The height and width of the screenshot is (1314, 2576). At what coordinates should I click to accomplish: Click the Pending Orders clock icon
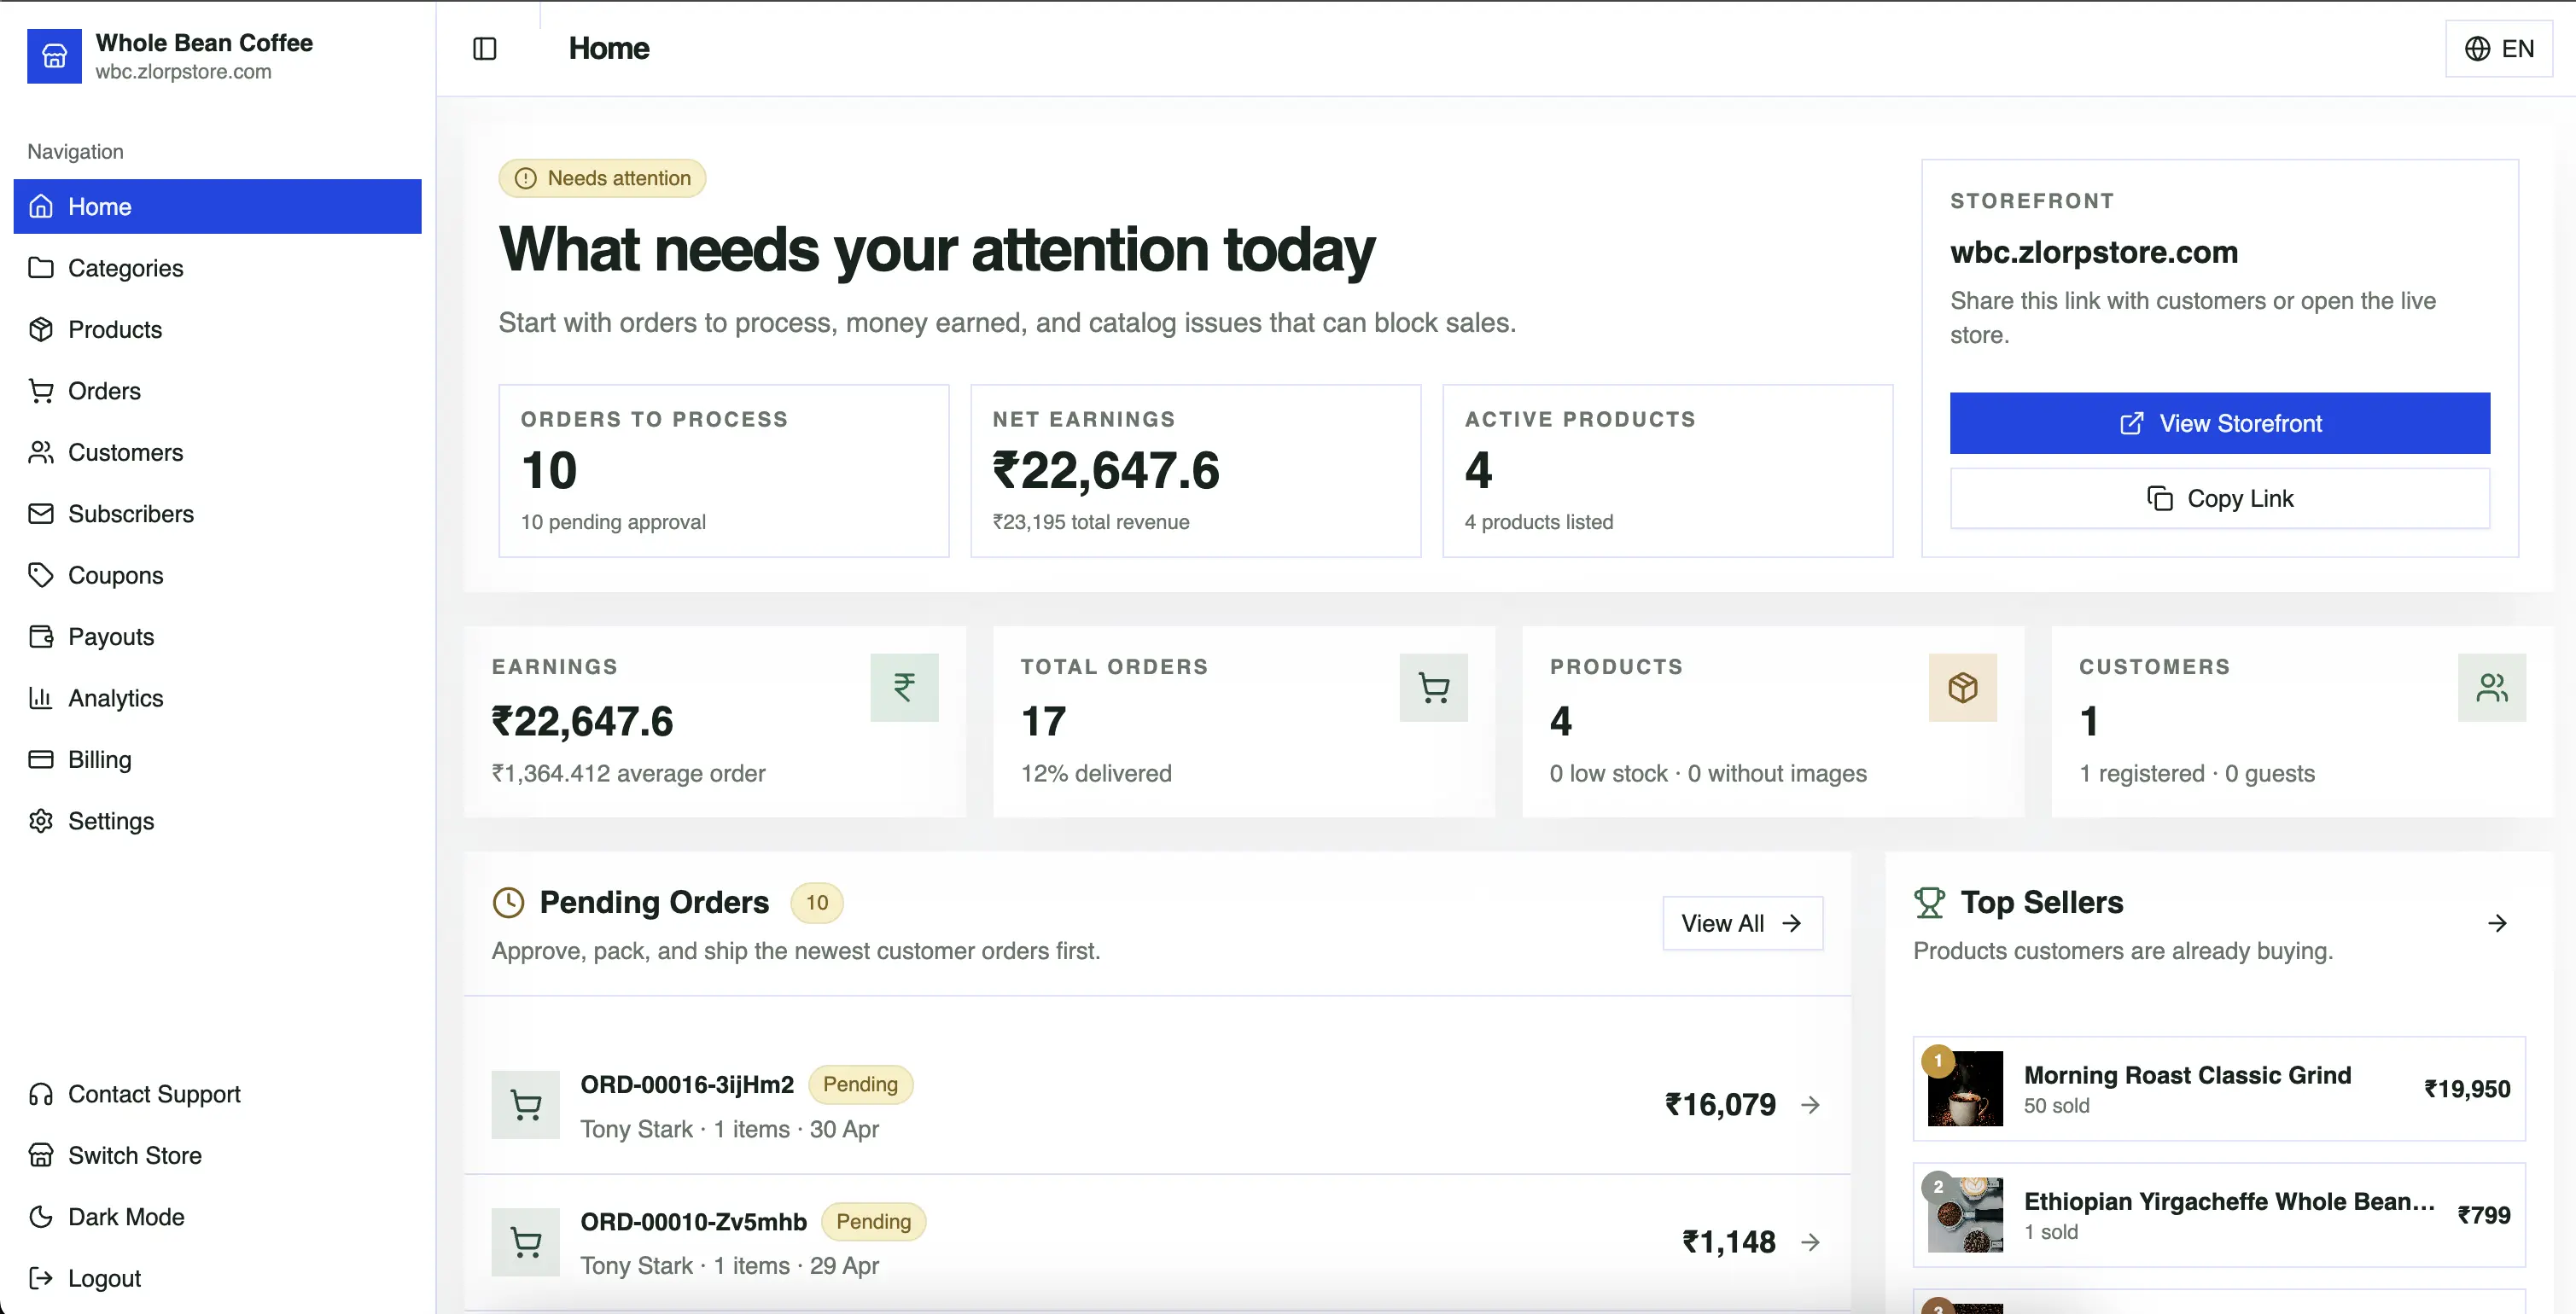(509, 903)
